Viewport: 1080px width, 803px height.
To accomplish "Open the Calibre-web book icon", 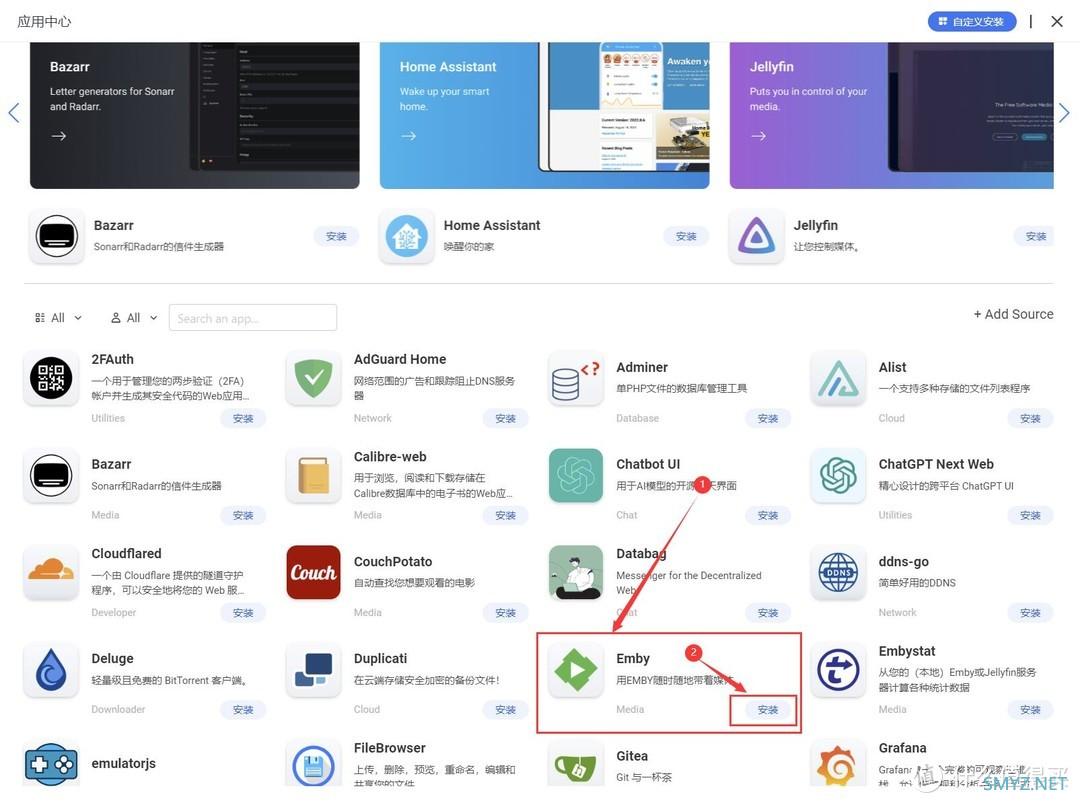I will click(313, 475).
